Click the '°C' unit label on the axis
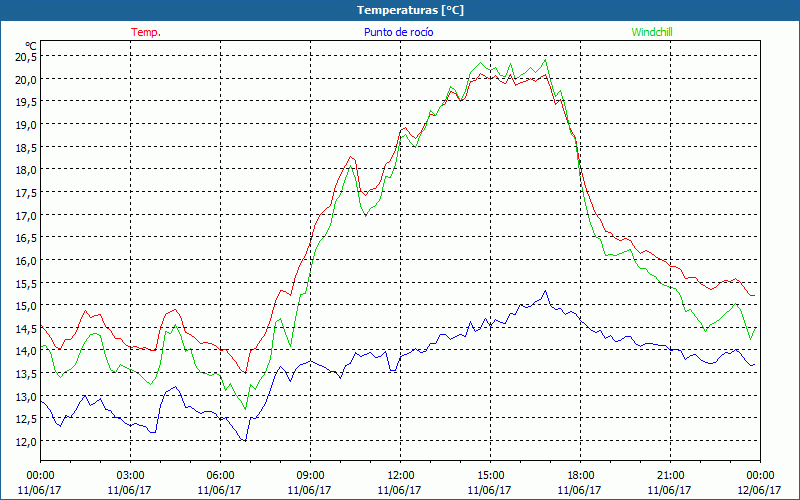Viewport: 800px width, 500px height. point(31,46)
